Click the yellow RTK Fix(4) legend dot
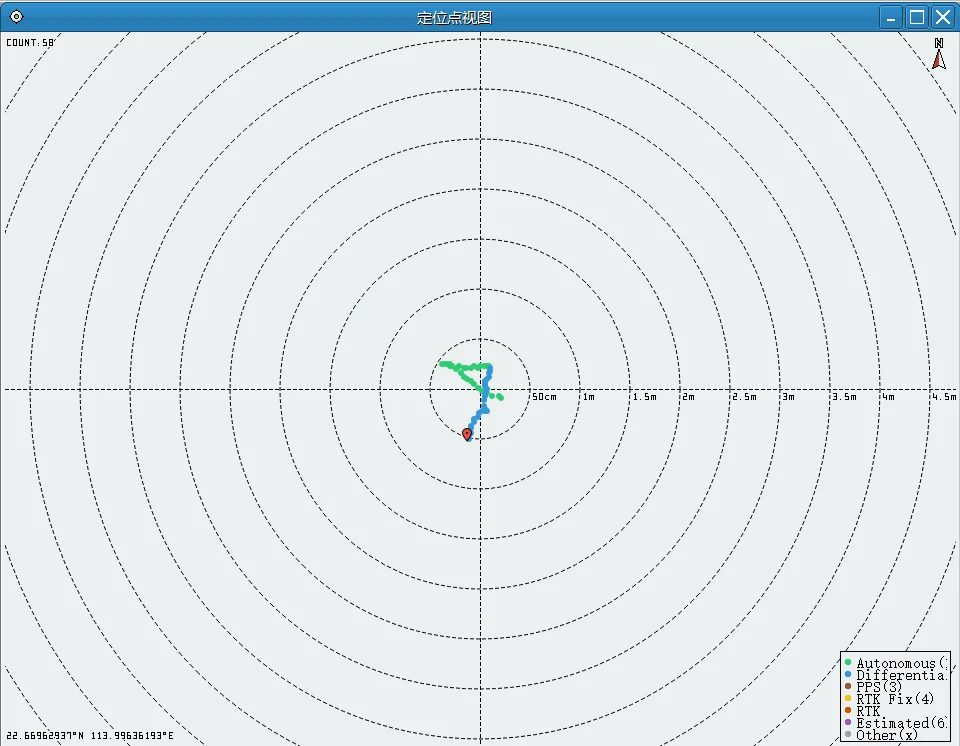 point(848,698)
